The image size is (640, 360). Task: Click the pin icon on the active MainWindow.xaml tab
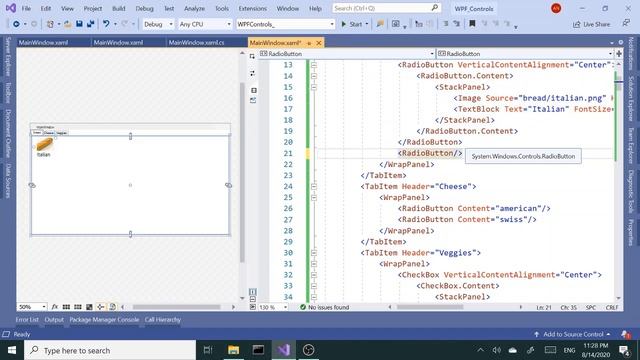pos(309,43)
